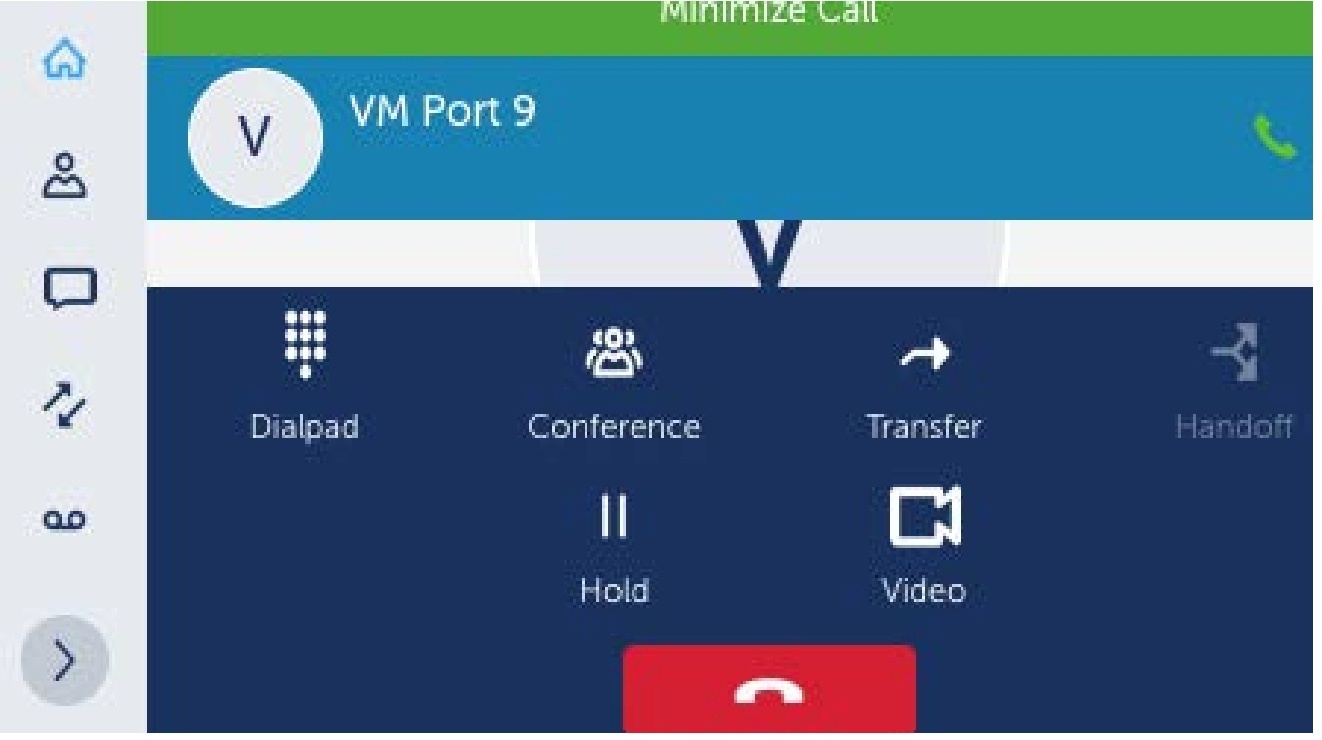Click the green phone icon in call header
1322x740 pixels.
click(x=1274, y=138)
